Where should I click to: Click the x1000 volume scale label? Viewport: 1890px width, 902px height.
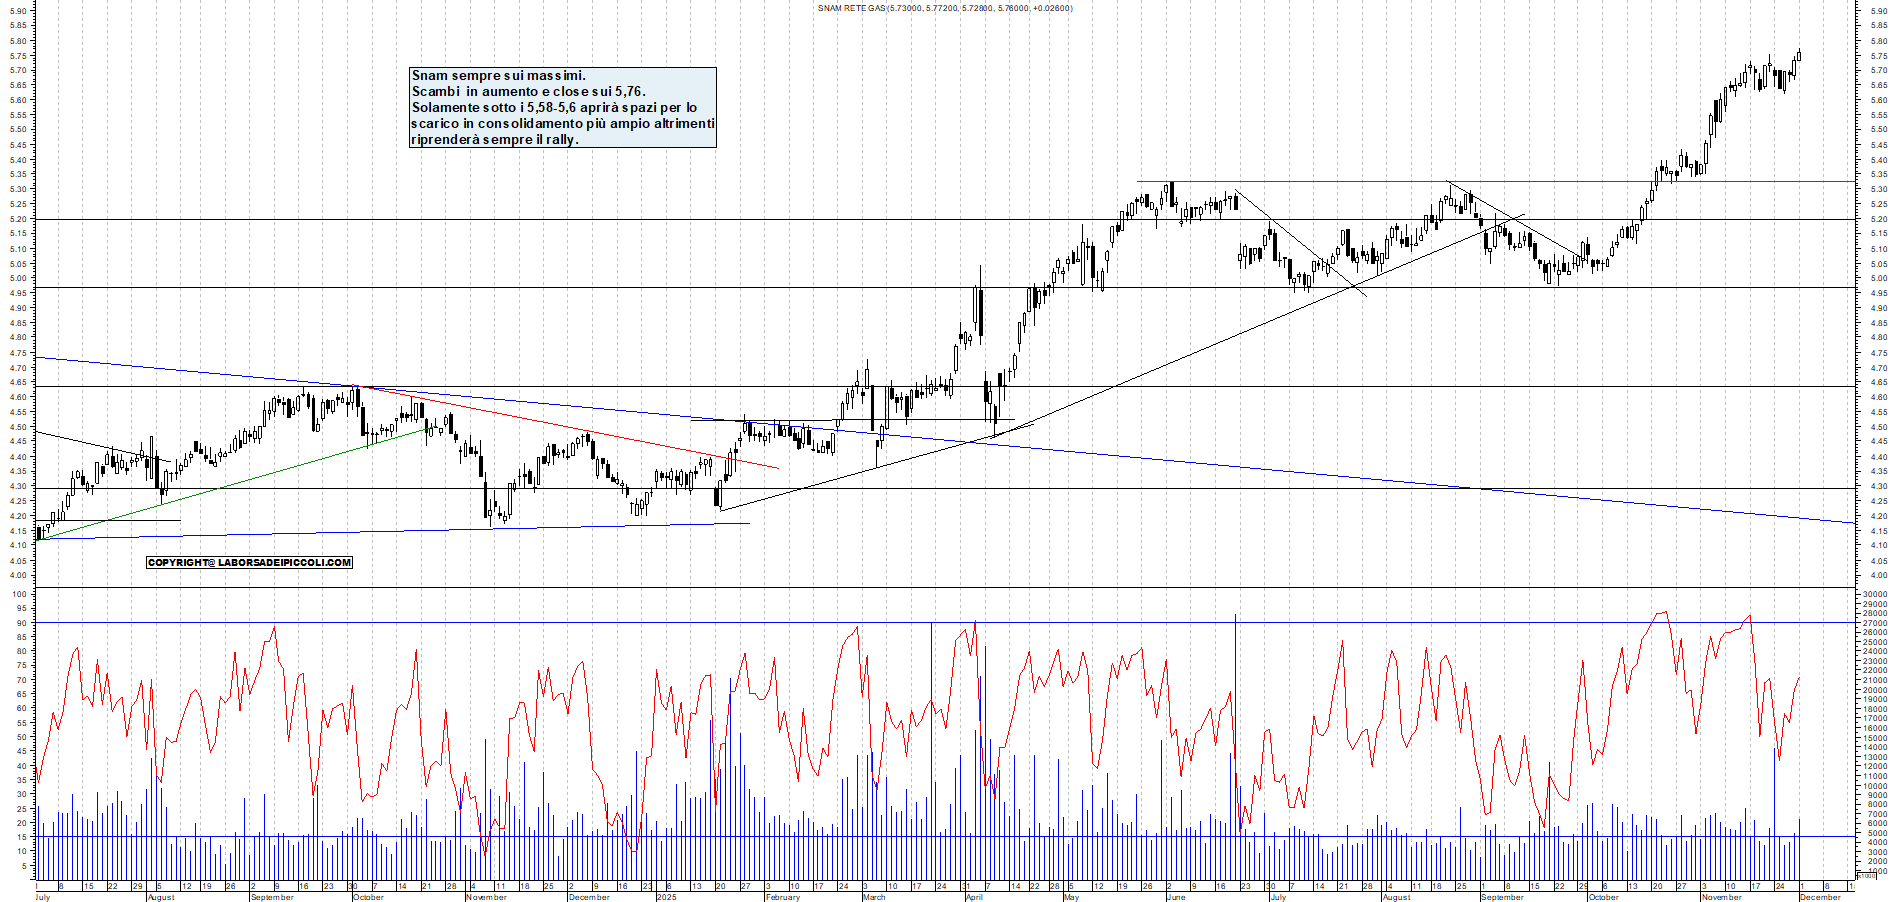click(x=1866, y=875)
